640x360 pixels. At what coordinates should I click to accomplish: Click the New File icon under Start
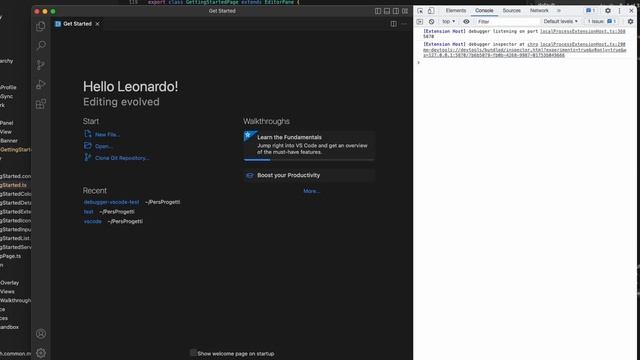coord(88,134)
